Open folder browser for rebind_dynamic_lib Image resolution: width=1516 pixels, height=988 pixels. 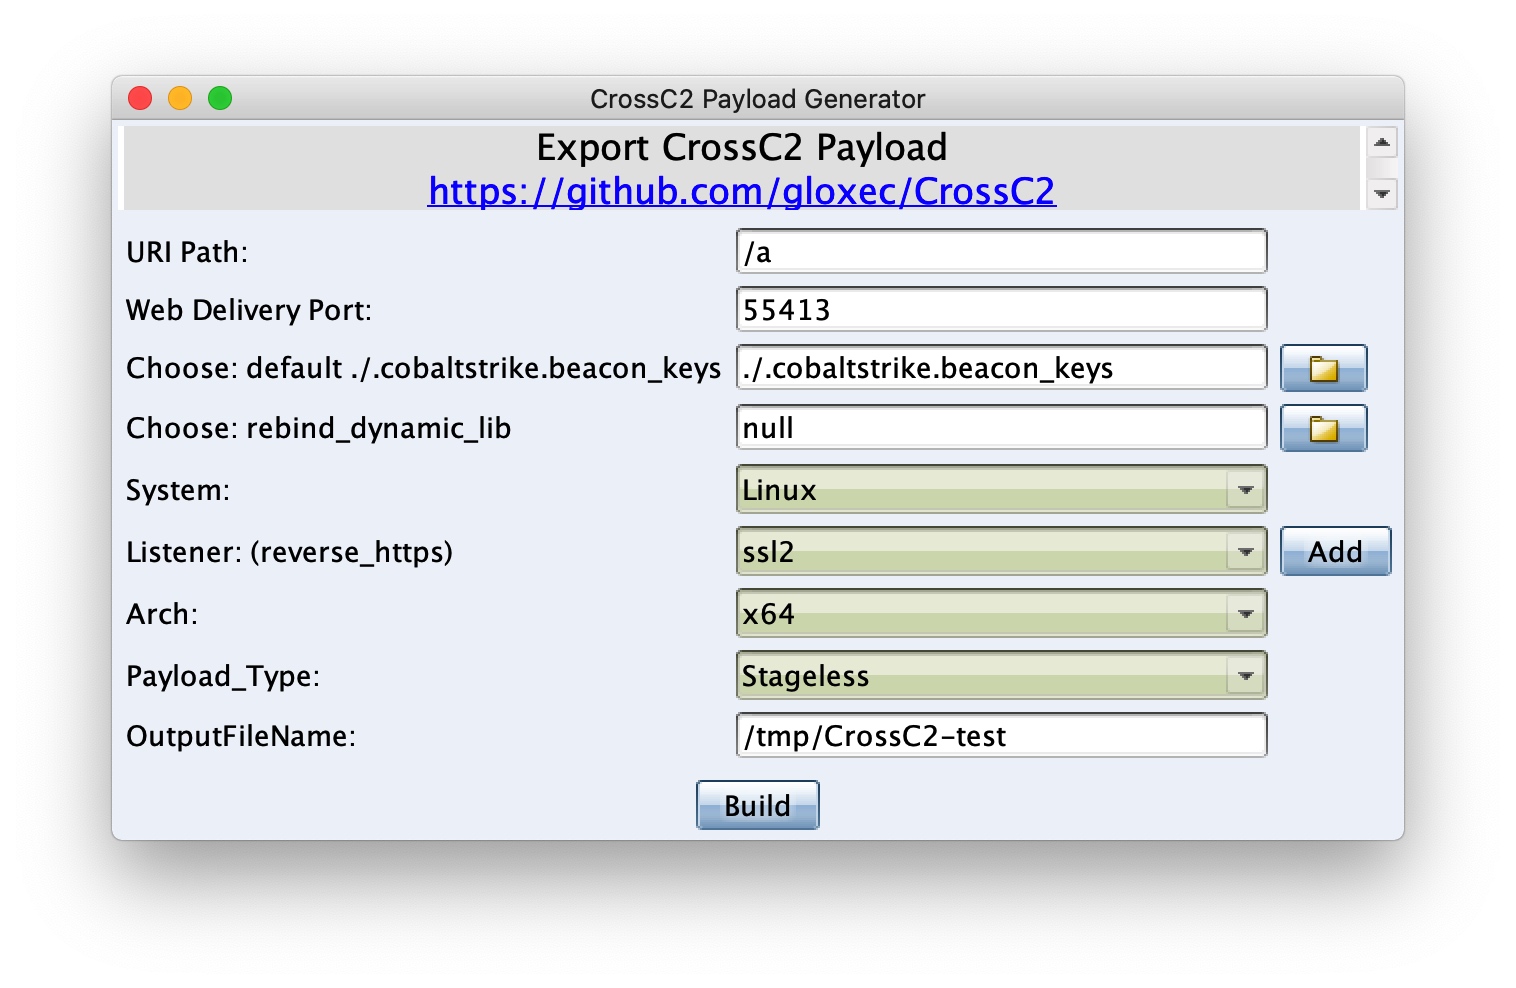pyautogui.click(x=1323, y=428)
